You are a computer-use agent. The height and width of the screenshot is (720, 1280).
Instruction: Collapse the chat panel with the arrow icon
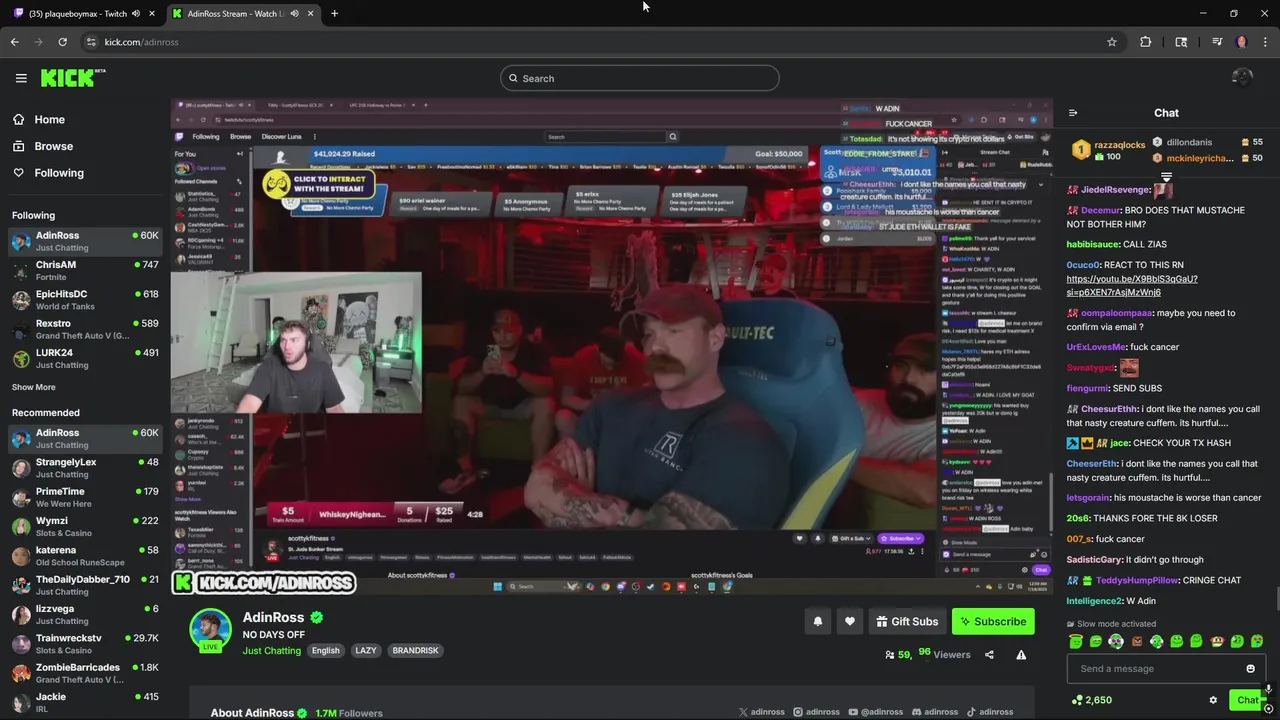coord(1073,113)
